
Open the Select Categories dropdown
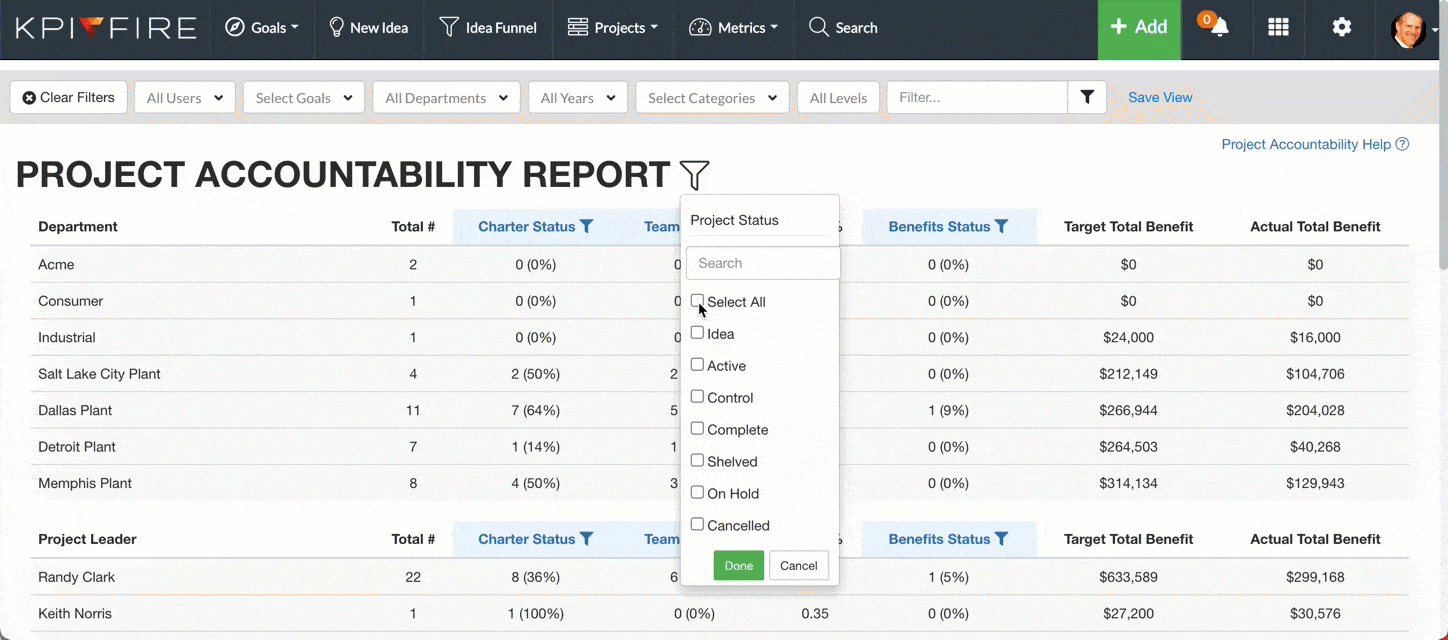712,97
